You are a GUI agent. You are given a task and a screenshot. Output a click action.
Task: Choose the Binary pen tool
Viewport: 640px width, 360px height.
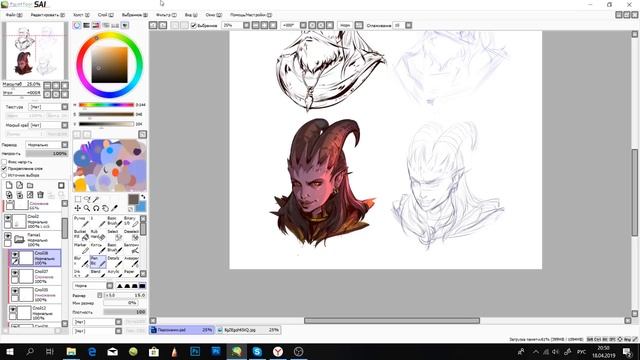(131, 221)
